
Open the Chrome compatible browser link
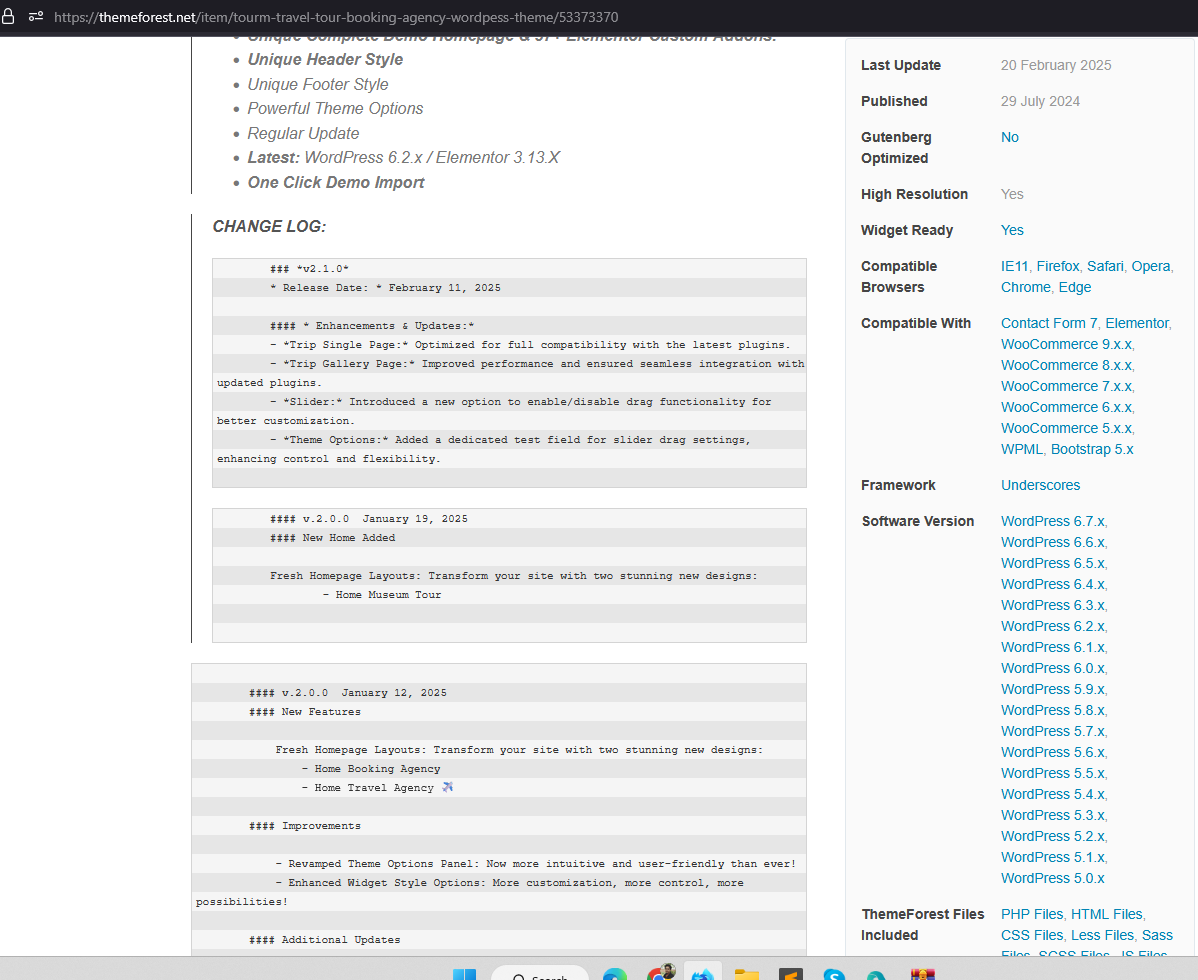pos(1025,287)
